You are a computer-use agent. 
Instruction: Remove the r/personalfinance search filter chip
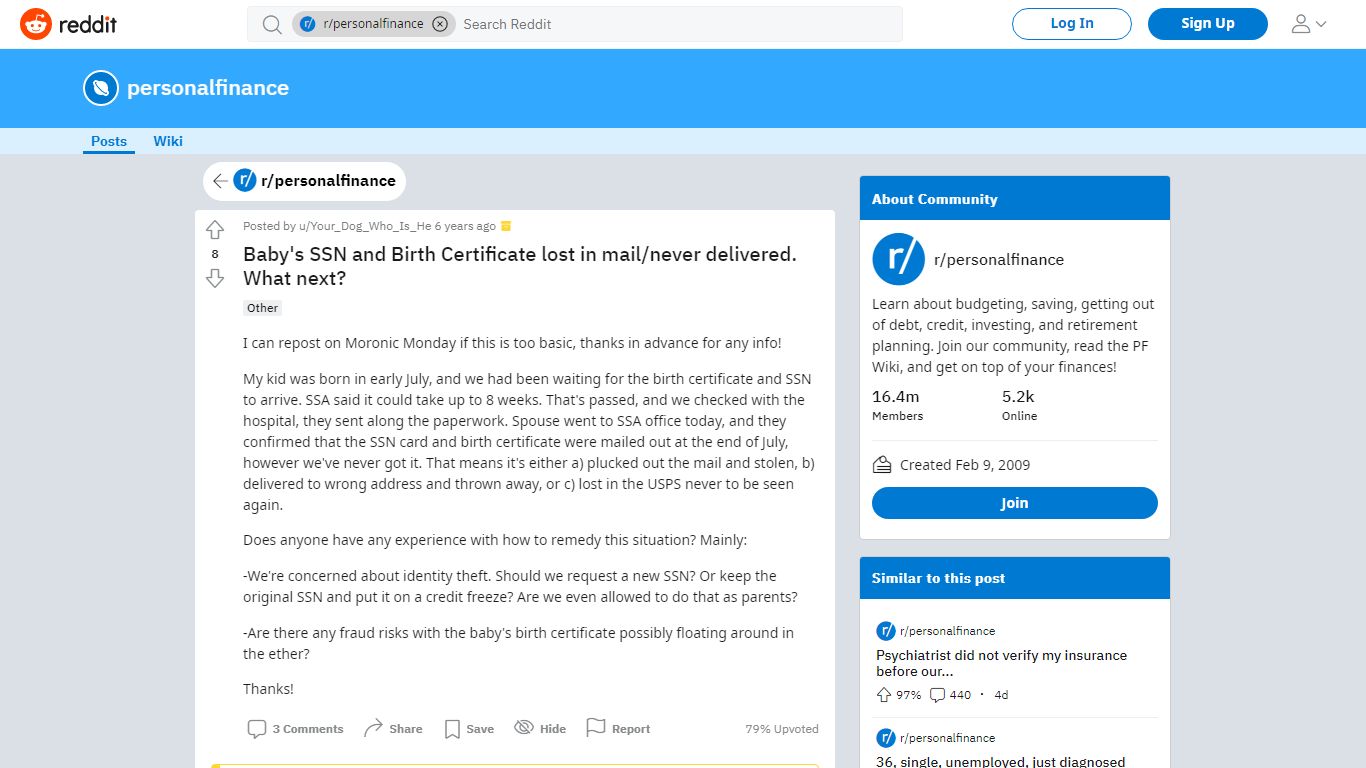coord(440,24)
